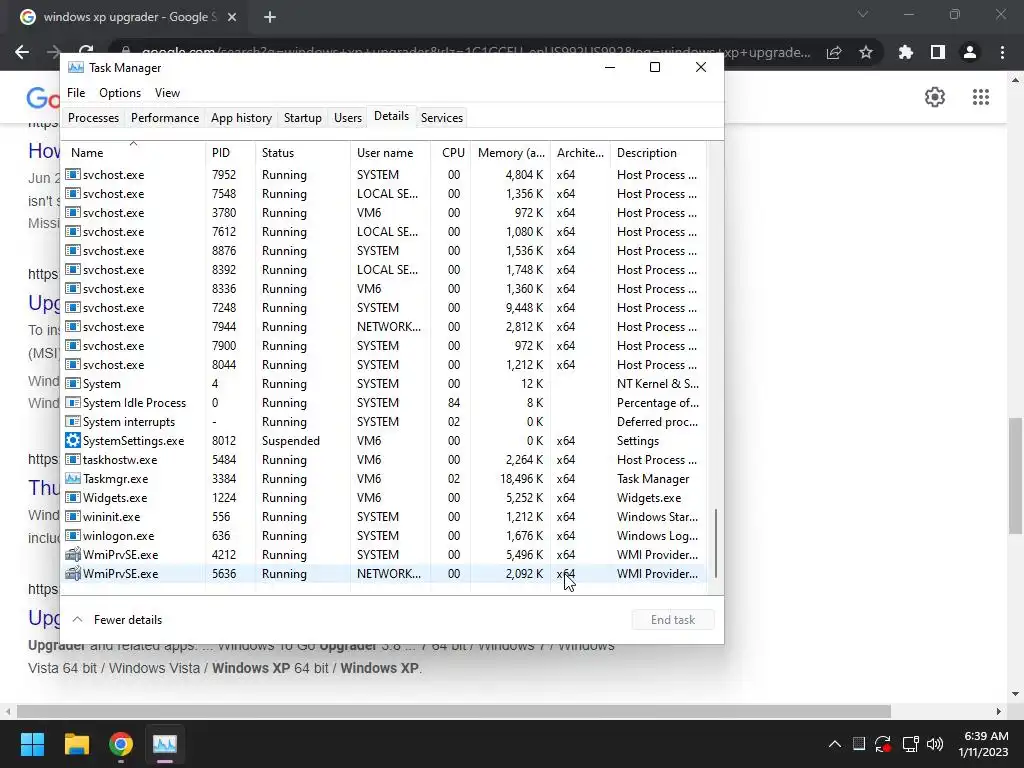Sort by the Description column header
1024x768 pixels.
(x=658, y=152)
